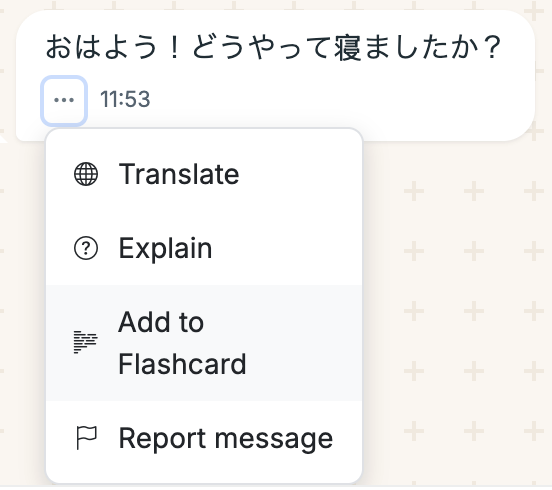The width and height of the screenshot is (552, 490).
Task: Click the Japanese message text
Action: point(274,47)
